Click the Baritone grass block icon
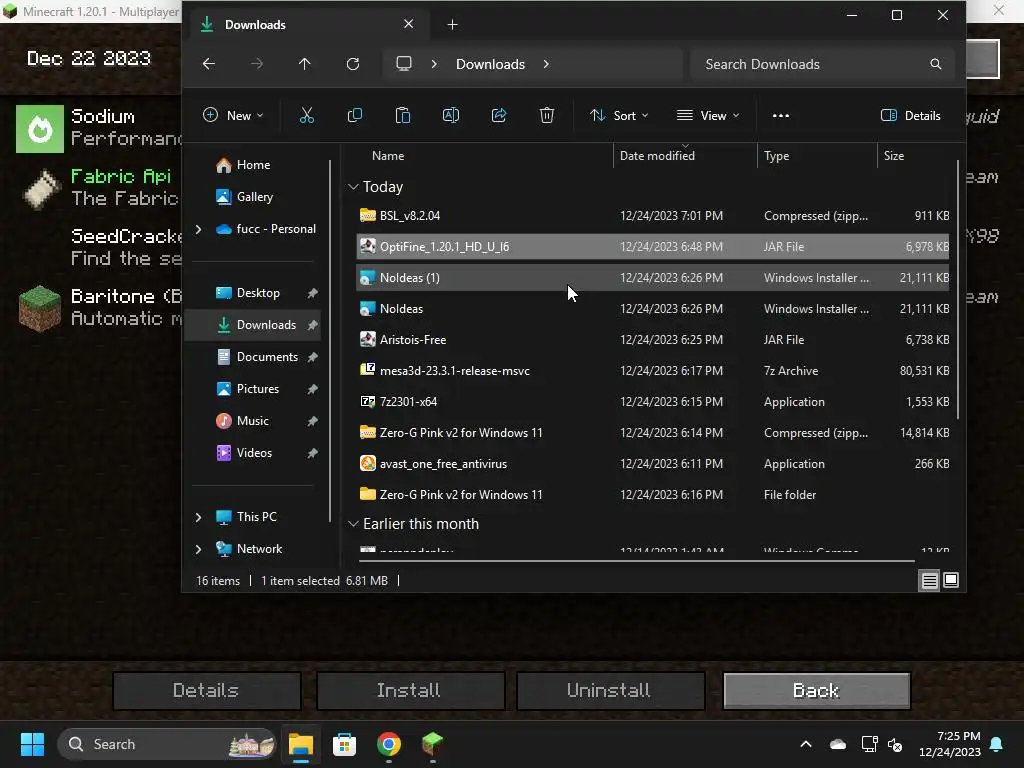This screenshot has width=1024, height=768. tap(40, 308)
